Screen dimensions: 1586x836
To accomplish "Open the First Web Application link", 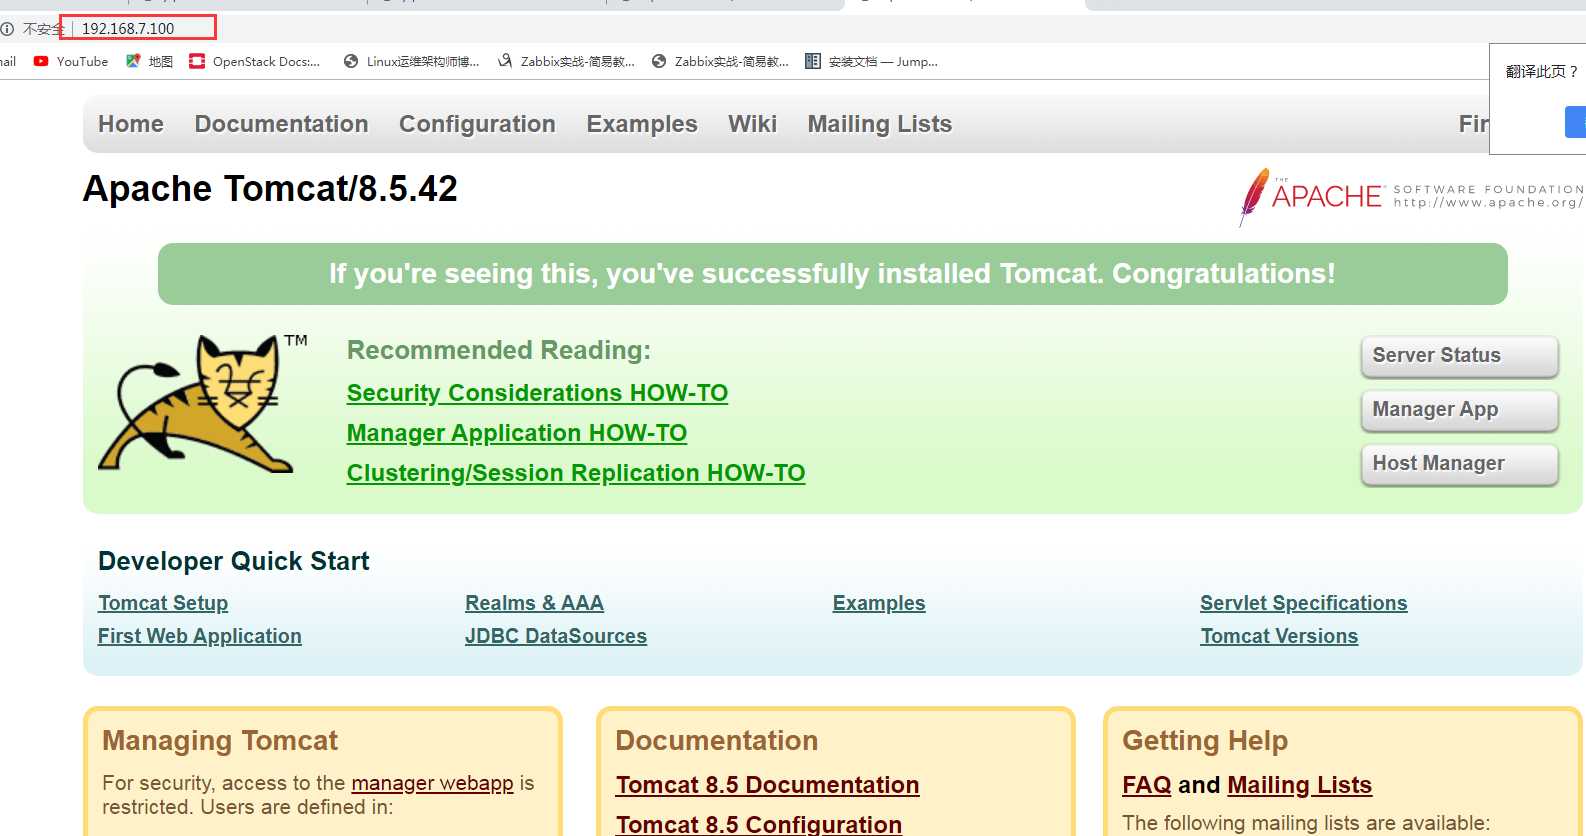I will (200, 636).
